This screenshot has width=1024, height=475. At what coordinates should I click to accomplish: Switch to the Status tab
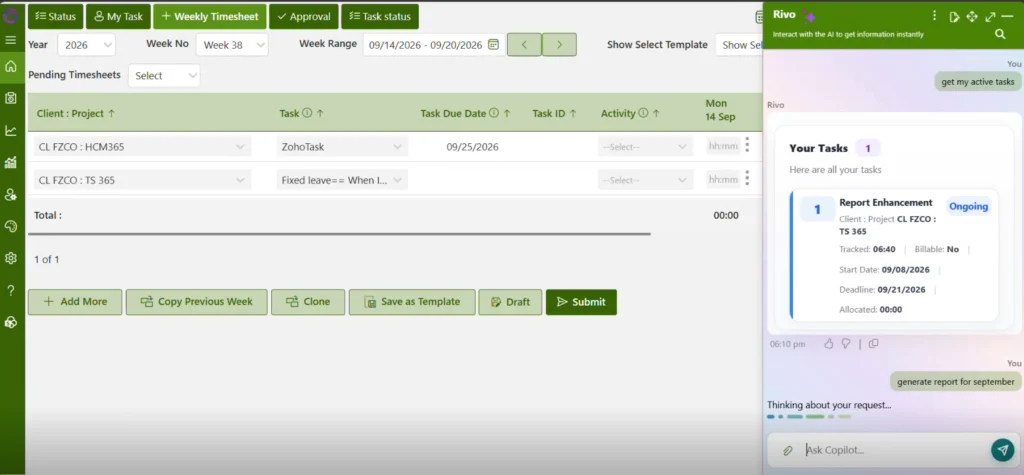point(56,16)
